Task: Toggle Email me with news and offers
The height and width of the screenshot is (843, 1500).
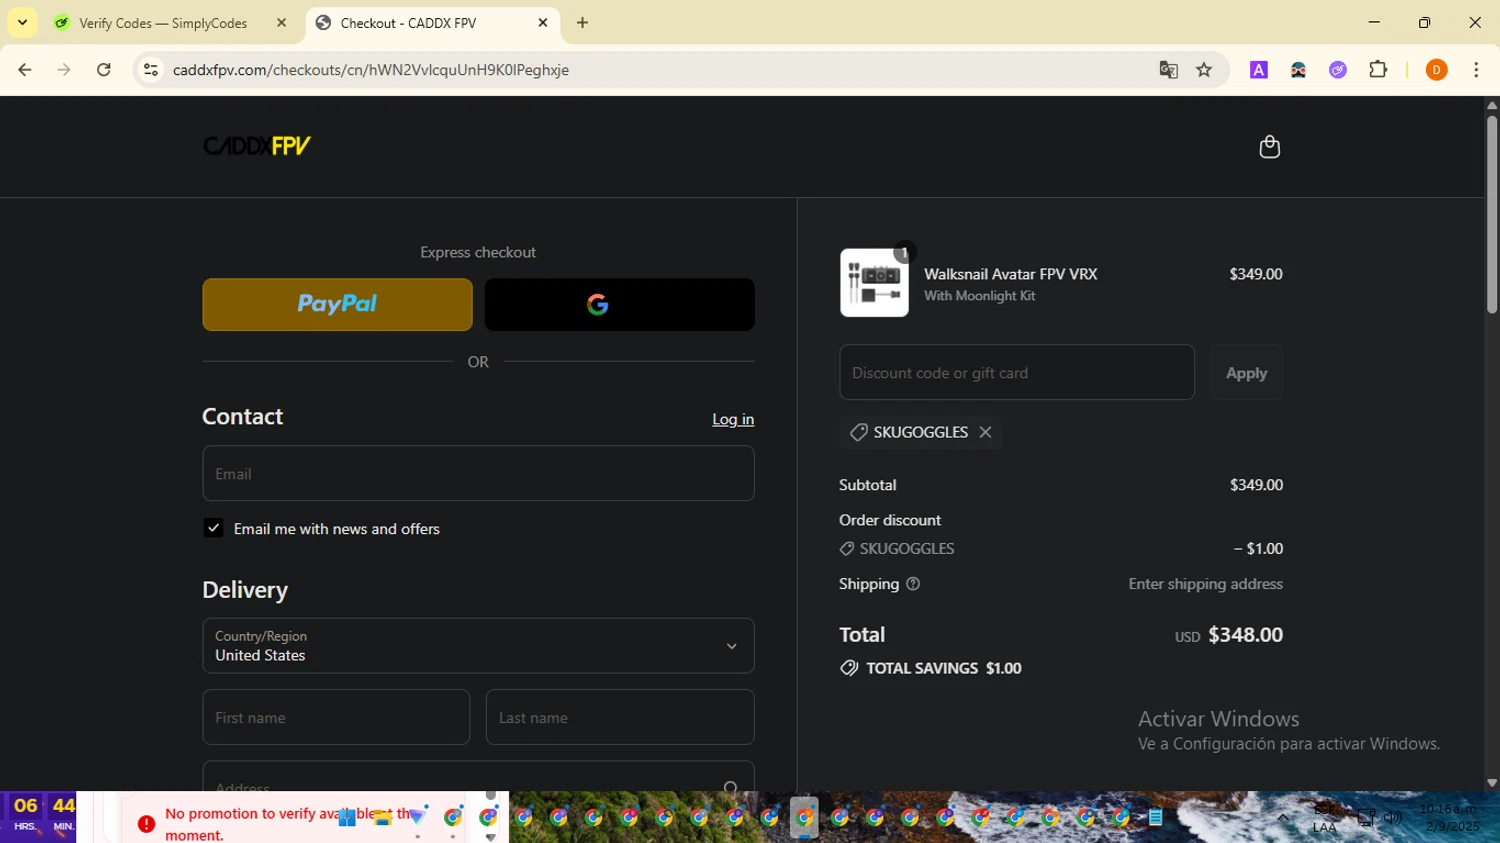Action: pyautogui.click(x=213, y=528)
